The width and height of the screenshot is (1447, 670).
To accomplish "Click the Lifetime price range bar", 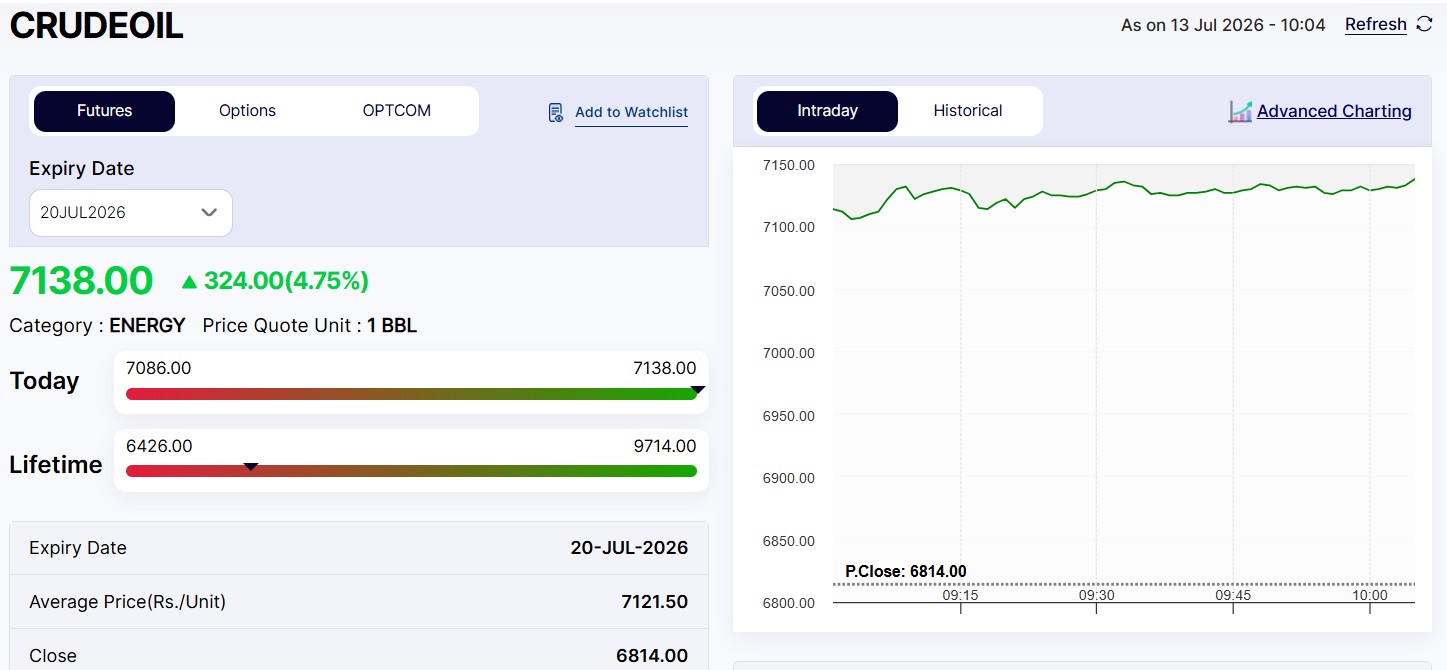I will 411,471.
